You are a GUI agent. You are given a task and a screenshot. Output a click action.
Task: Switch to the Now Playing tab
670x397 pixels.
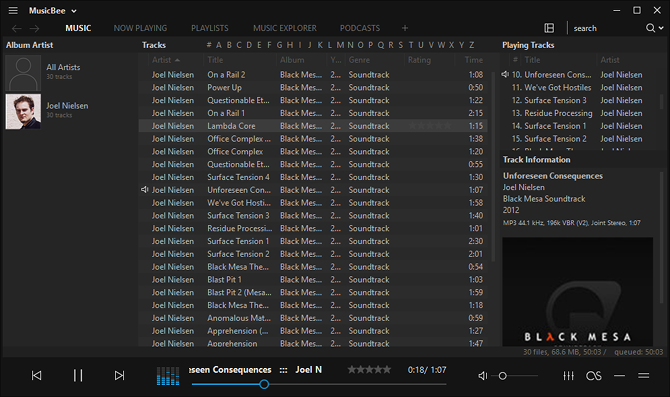tap(140, 28)
